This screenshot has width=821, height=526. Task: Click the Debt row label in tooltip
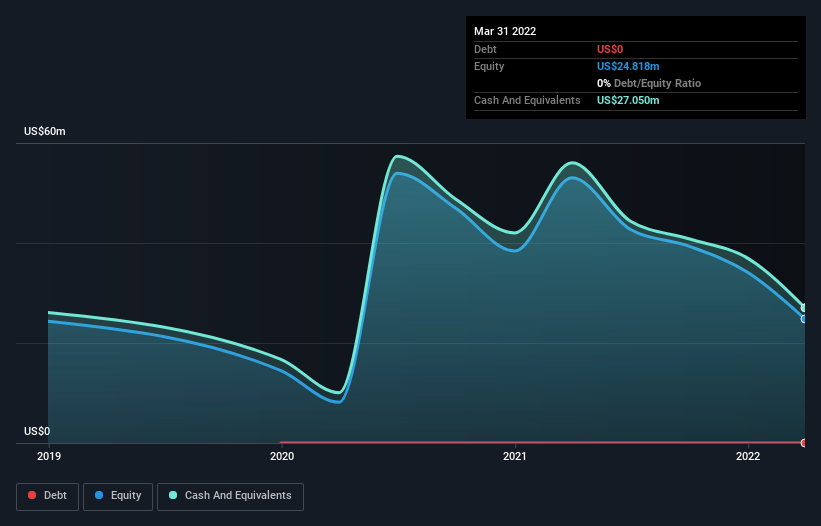coord(485,49)
